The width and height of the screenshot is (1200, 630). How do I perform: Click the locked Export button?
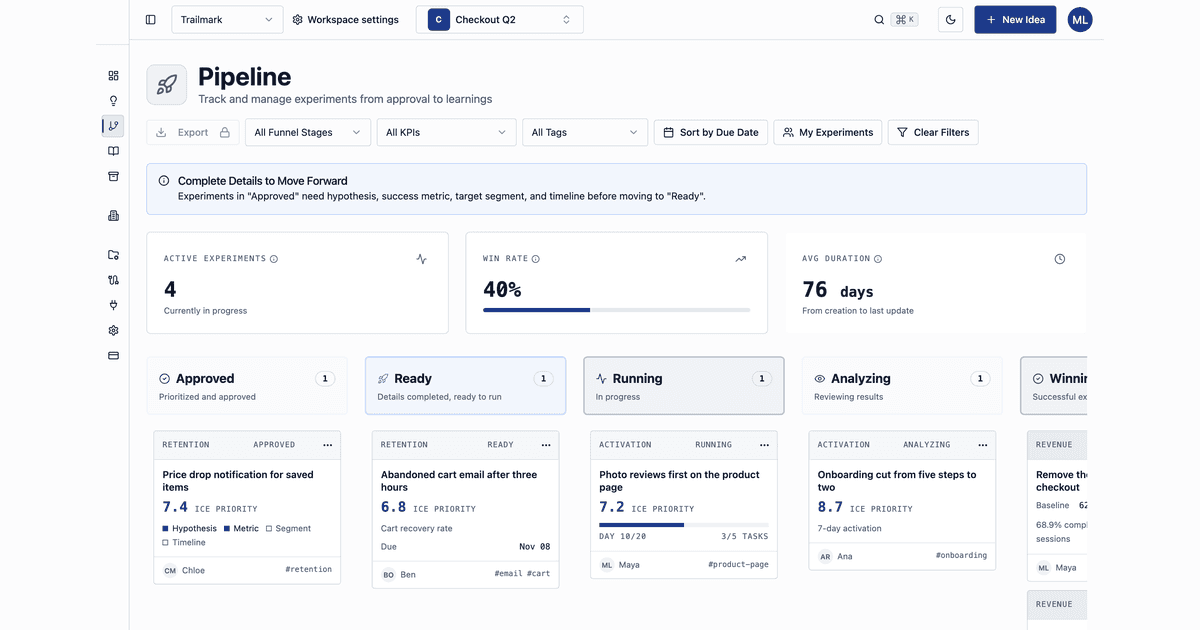(x=193, y=132)
